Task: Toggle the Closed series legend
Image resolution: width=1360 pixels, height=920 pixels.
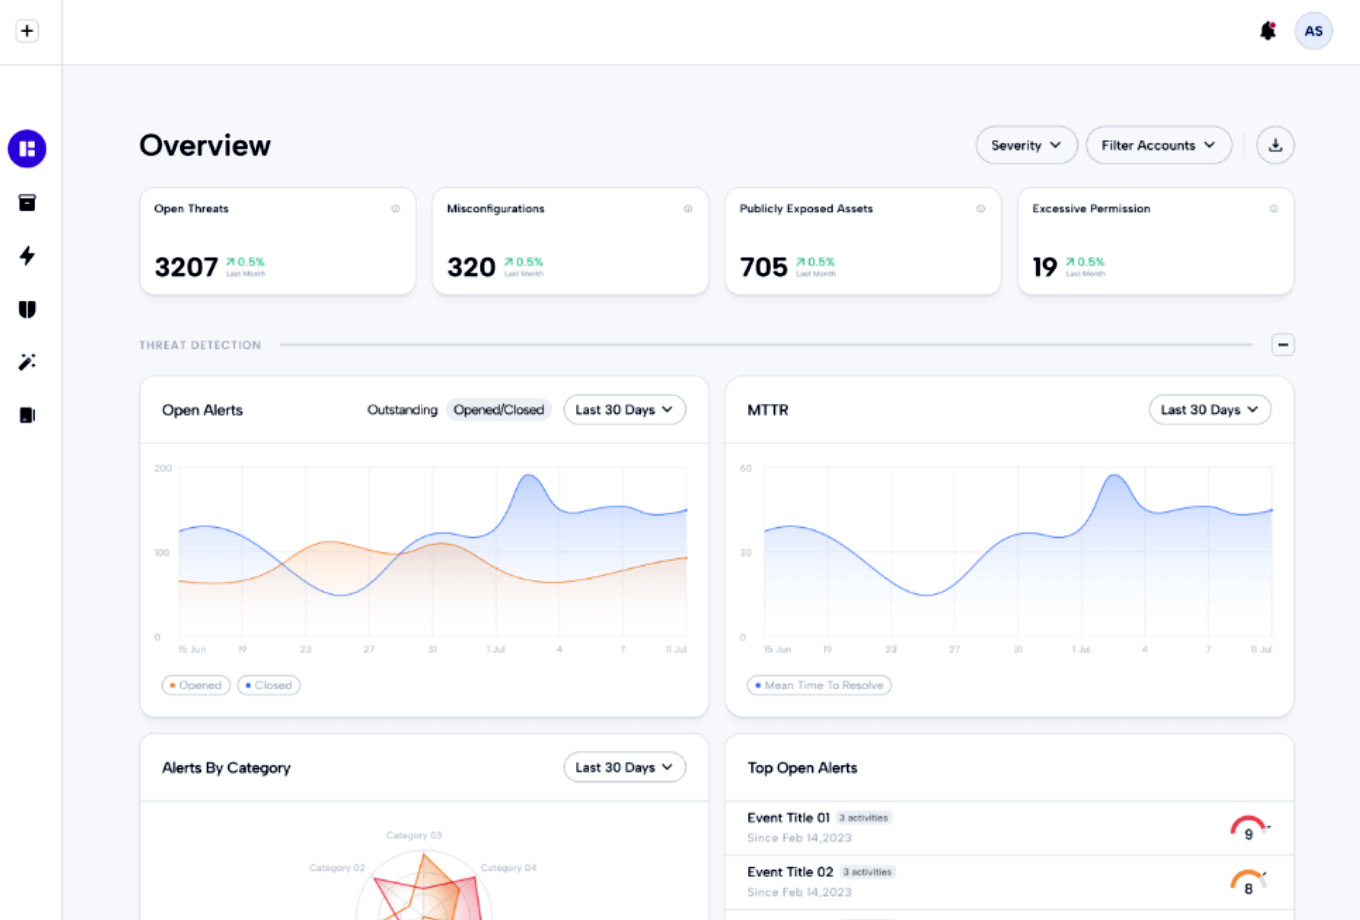Action: pos(269,685)
